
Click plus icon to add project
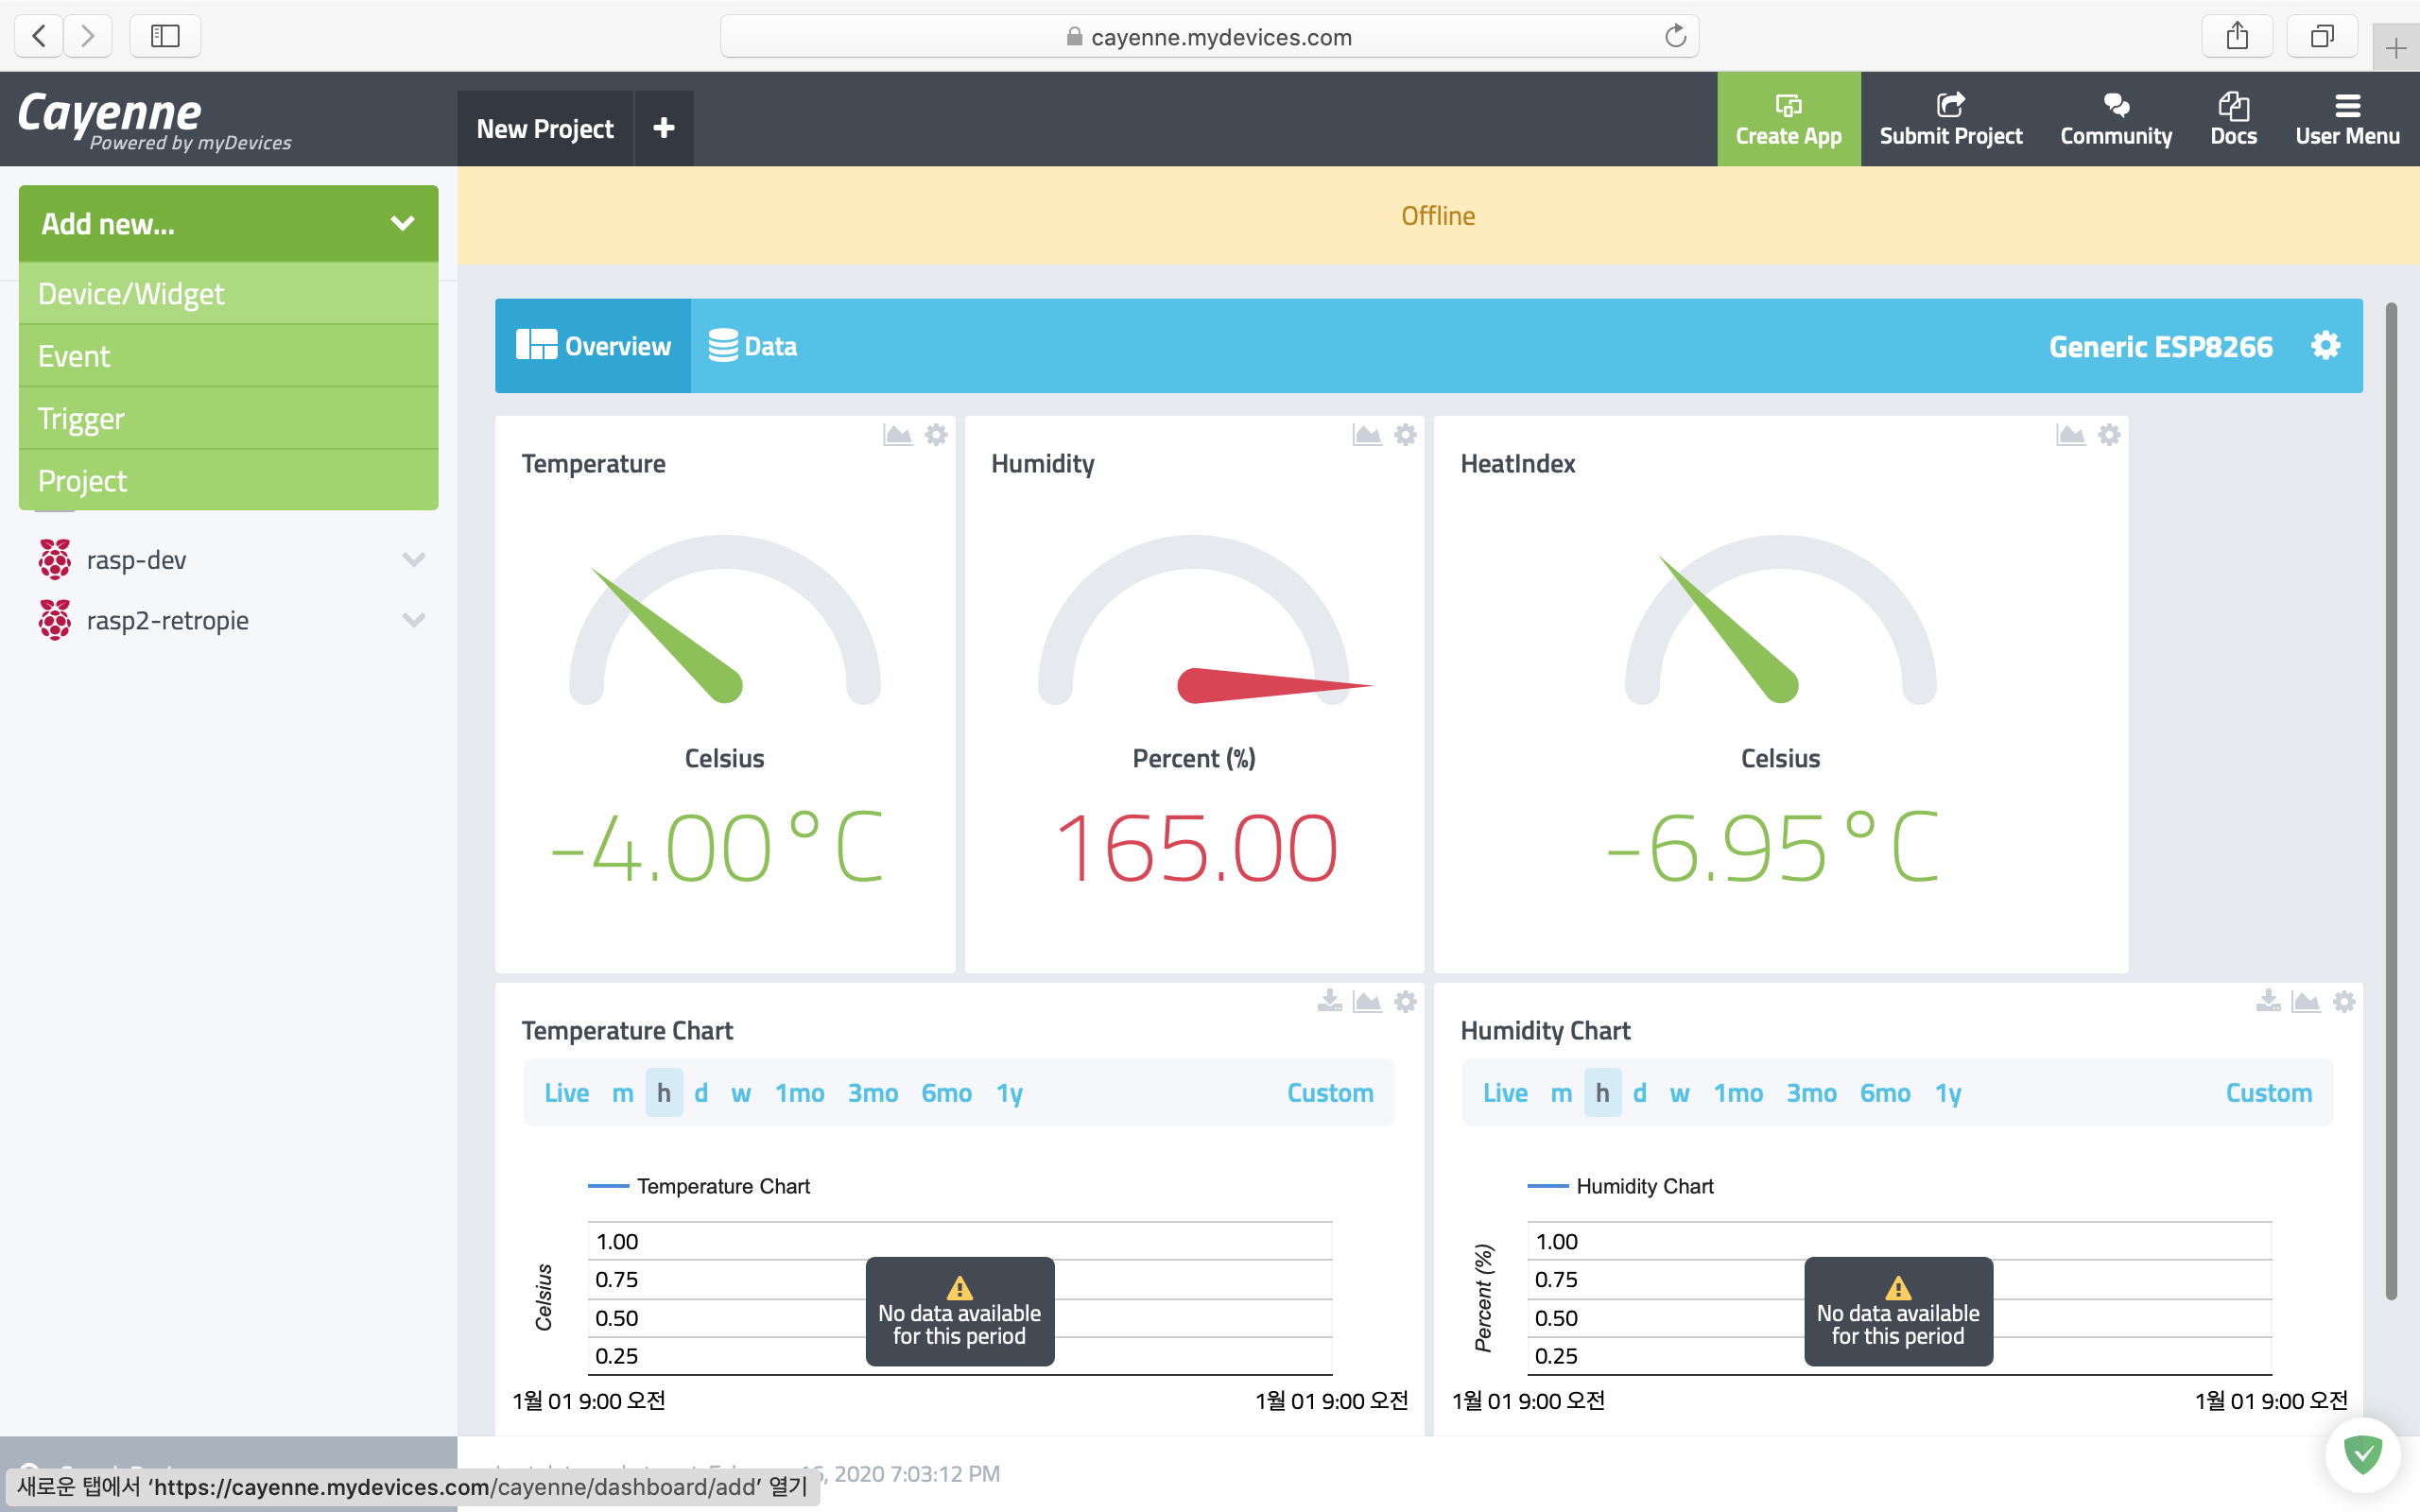pyautogui.click(x=663, y=128)
